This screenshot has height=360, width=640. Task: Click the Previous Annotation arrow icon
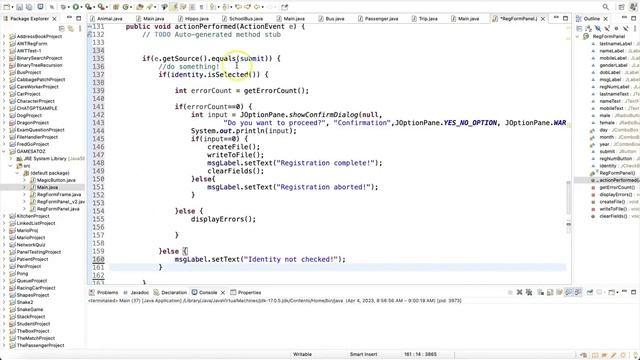tap(224, 7)
